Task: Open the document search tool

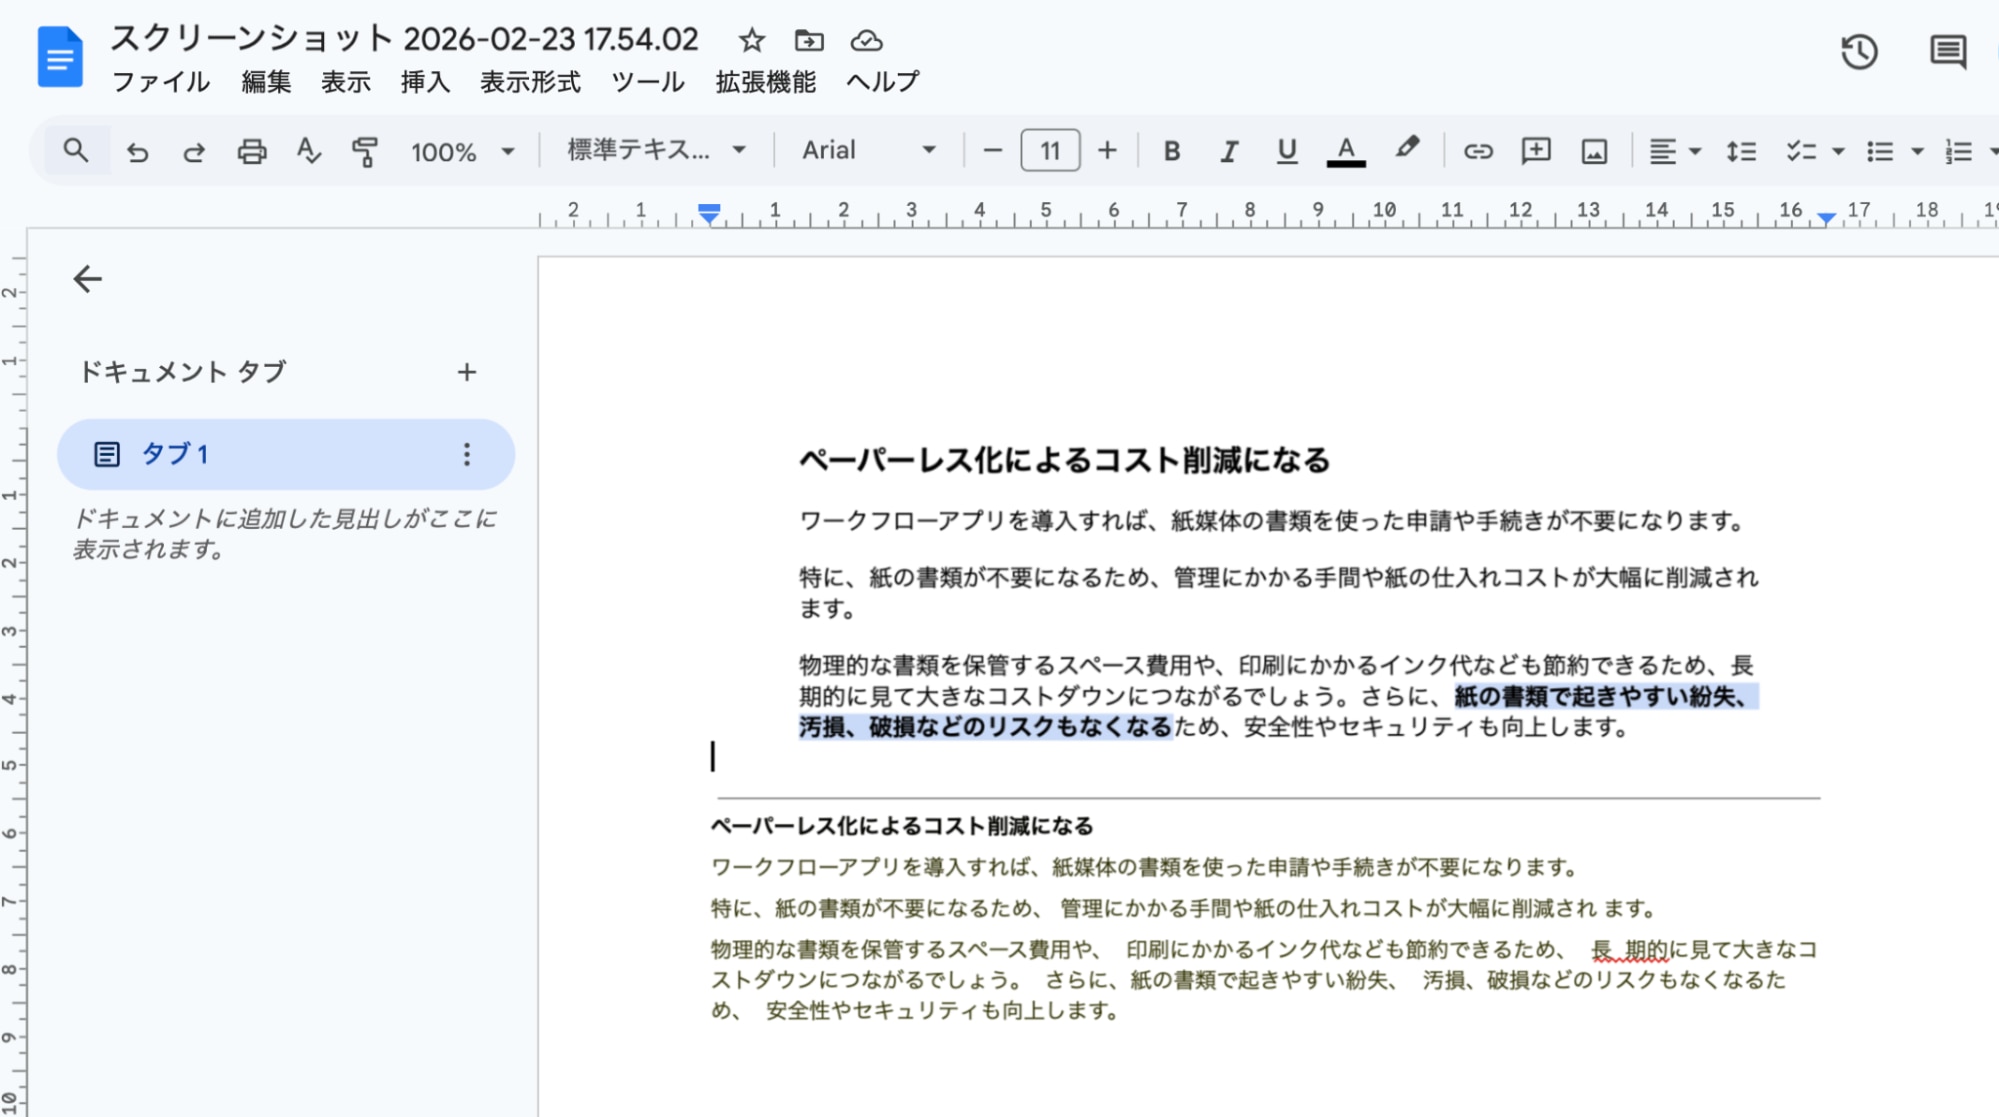Action: click(x=75, y=151)
